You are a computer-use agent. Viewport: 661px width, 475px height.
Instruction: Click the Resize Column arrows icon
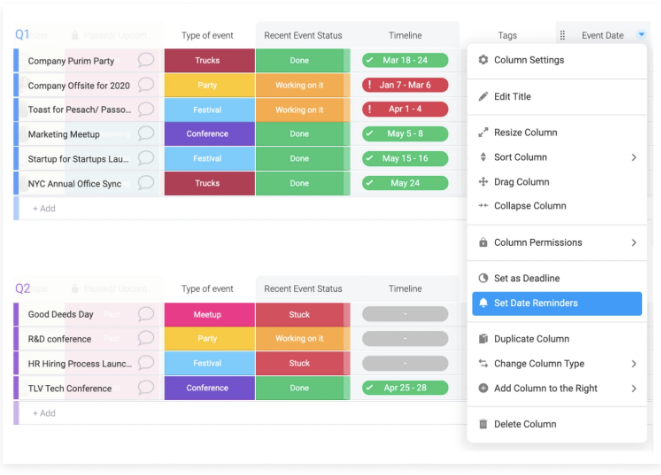click(x=484, y=133)
